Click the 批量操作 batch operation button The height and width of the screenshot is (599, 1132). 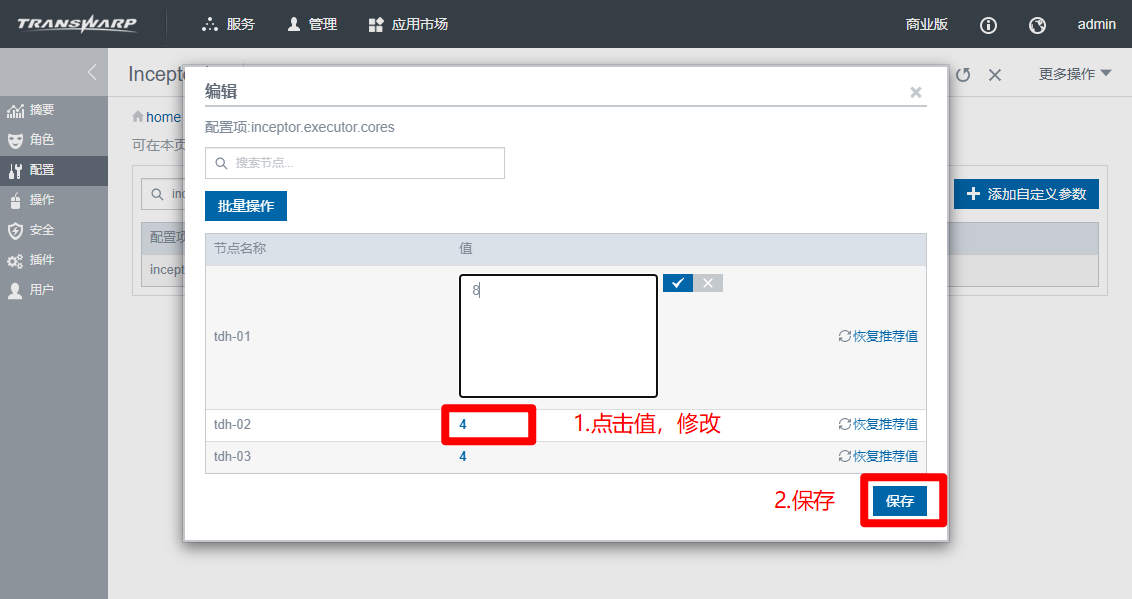(x=245, y=206)
